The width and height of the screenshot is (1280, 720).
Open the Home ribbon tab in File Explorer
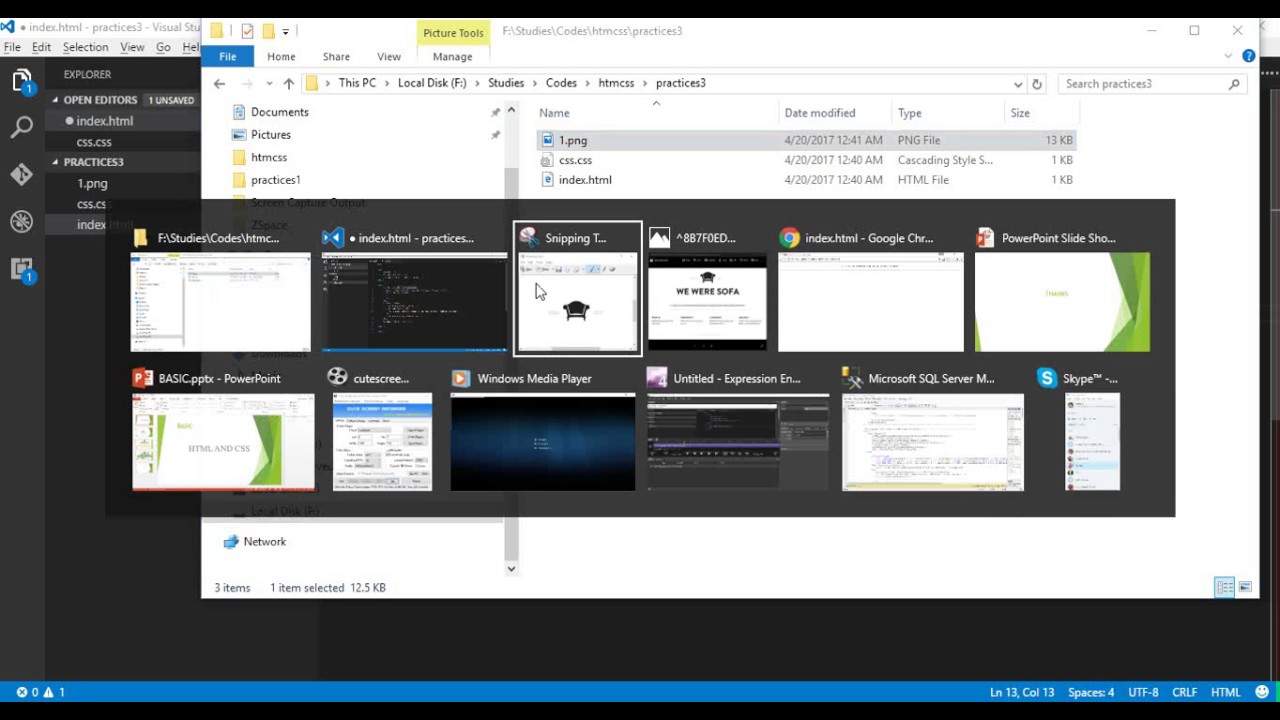tap(281, 57)
